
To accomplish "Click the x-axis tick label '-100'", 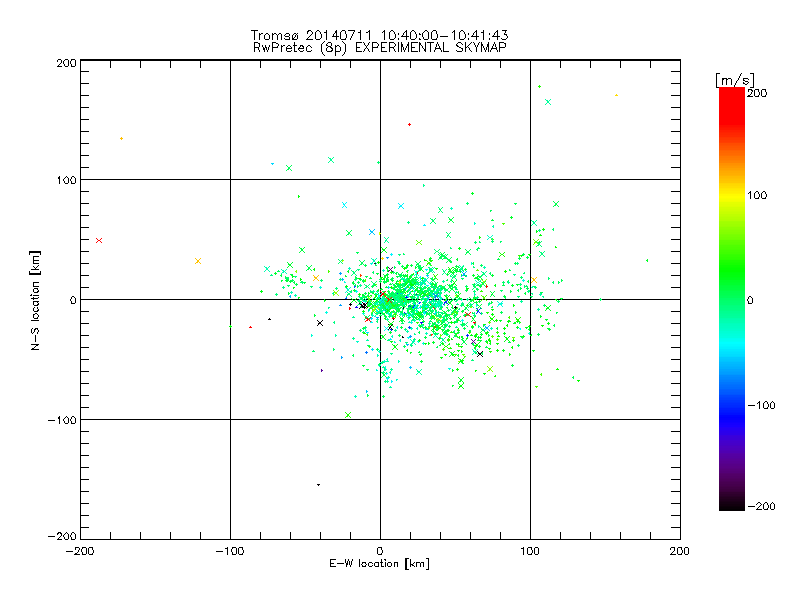I will [x=230, y=552].
